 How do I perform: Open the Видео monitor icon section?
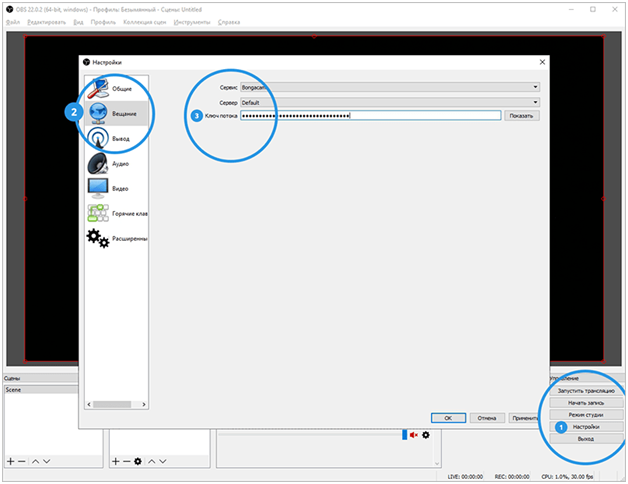point(98,188)
